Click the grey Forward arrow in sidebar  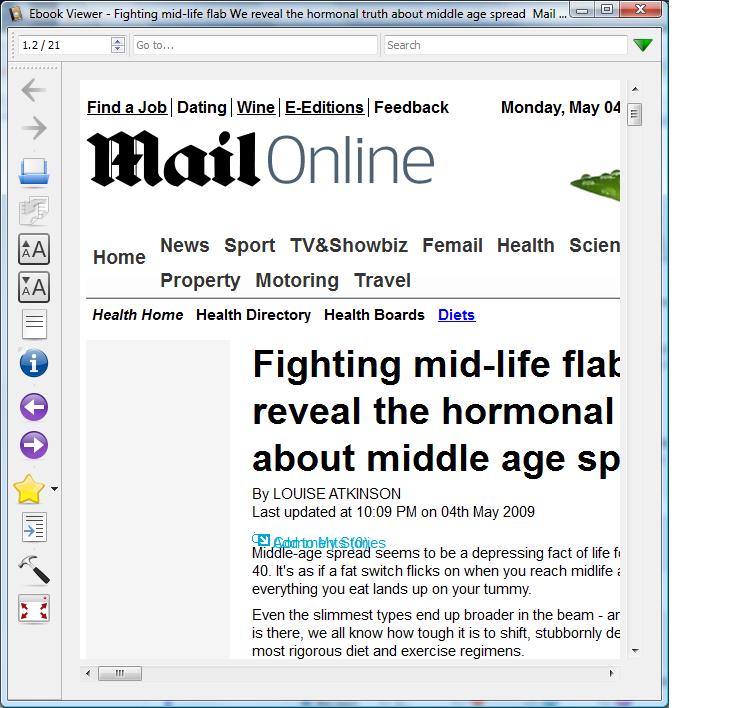pyautogui.click(x=33, y=128)
